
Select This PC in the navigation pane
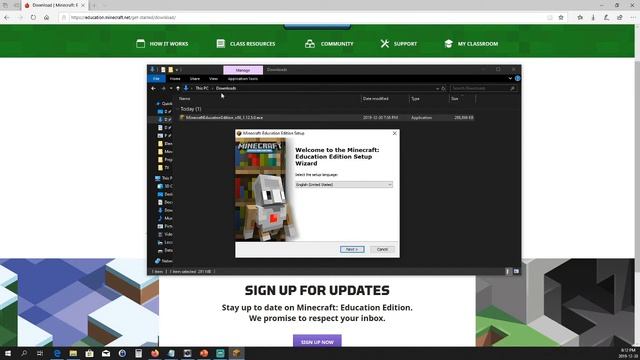(164, 178)
